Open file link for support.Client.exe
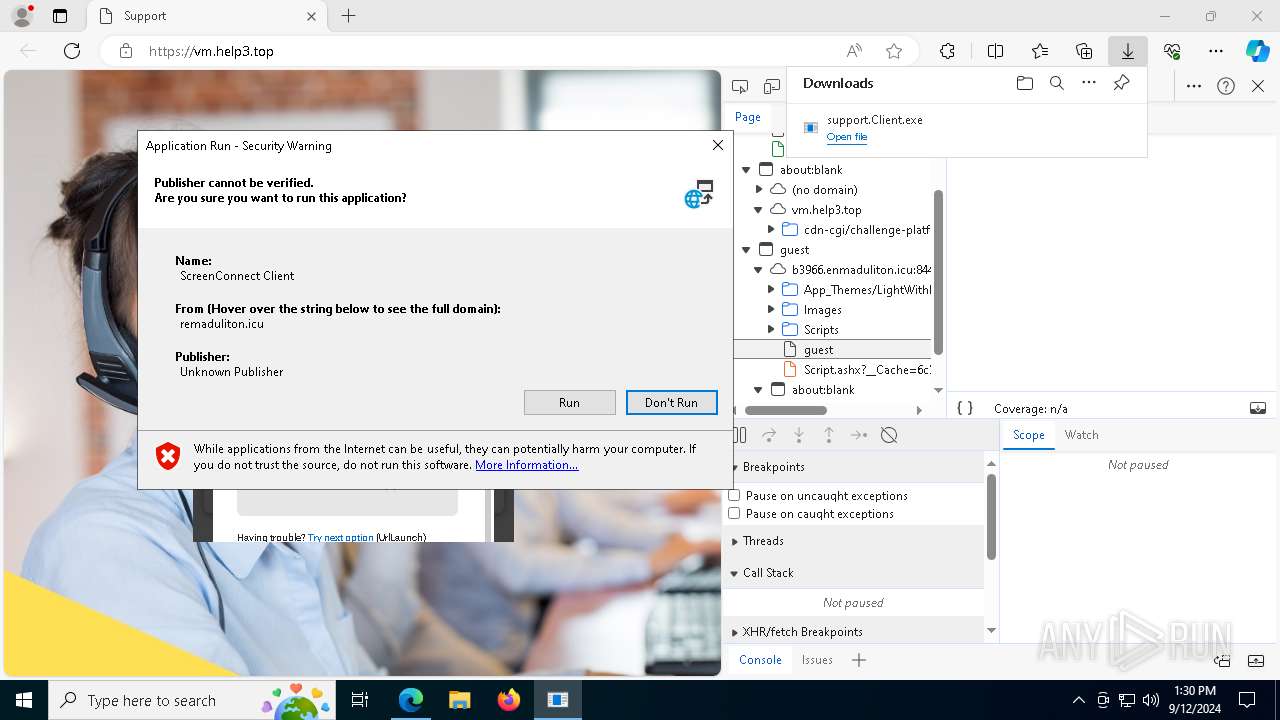 click(x=847, y=137)
